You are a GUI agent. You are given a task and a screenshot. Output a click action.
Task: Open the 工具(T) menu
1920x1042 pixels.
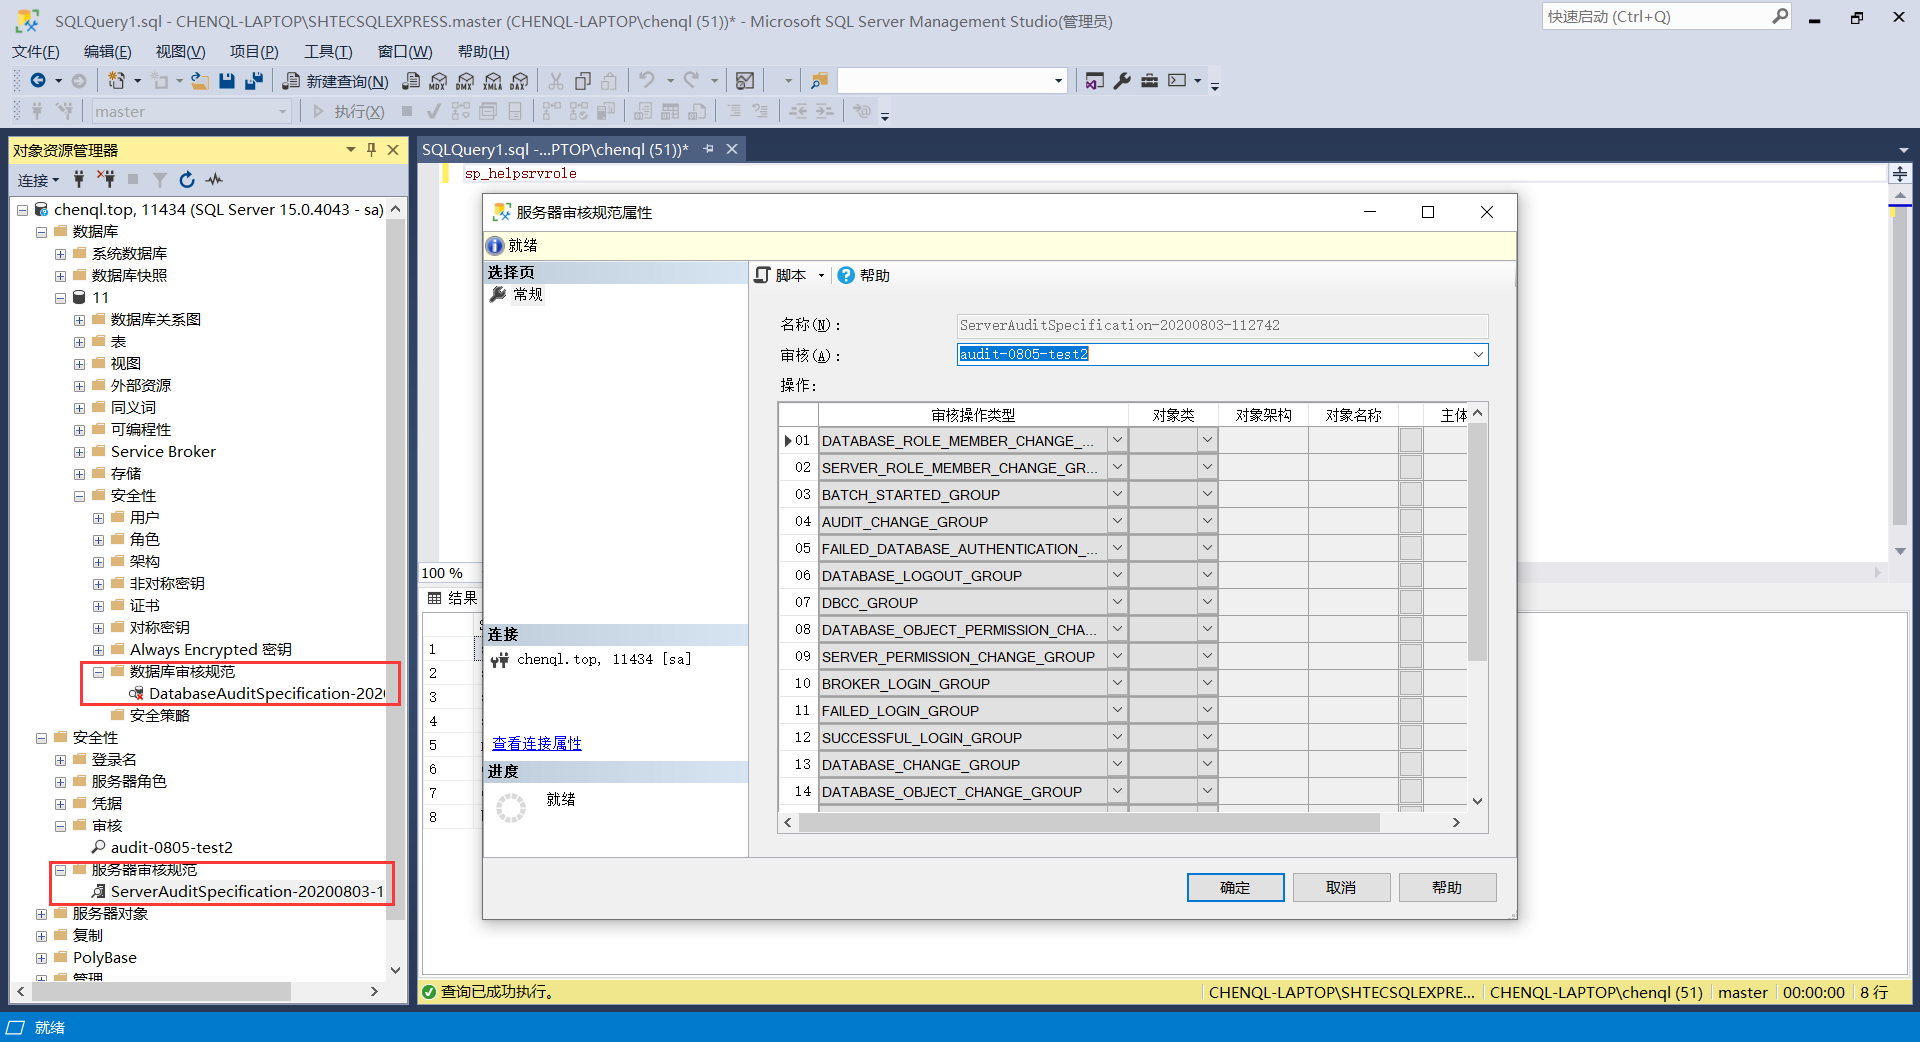328,52
